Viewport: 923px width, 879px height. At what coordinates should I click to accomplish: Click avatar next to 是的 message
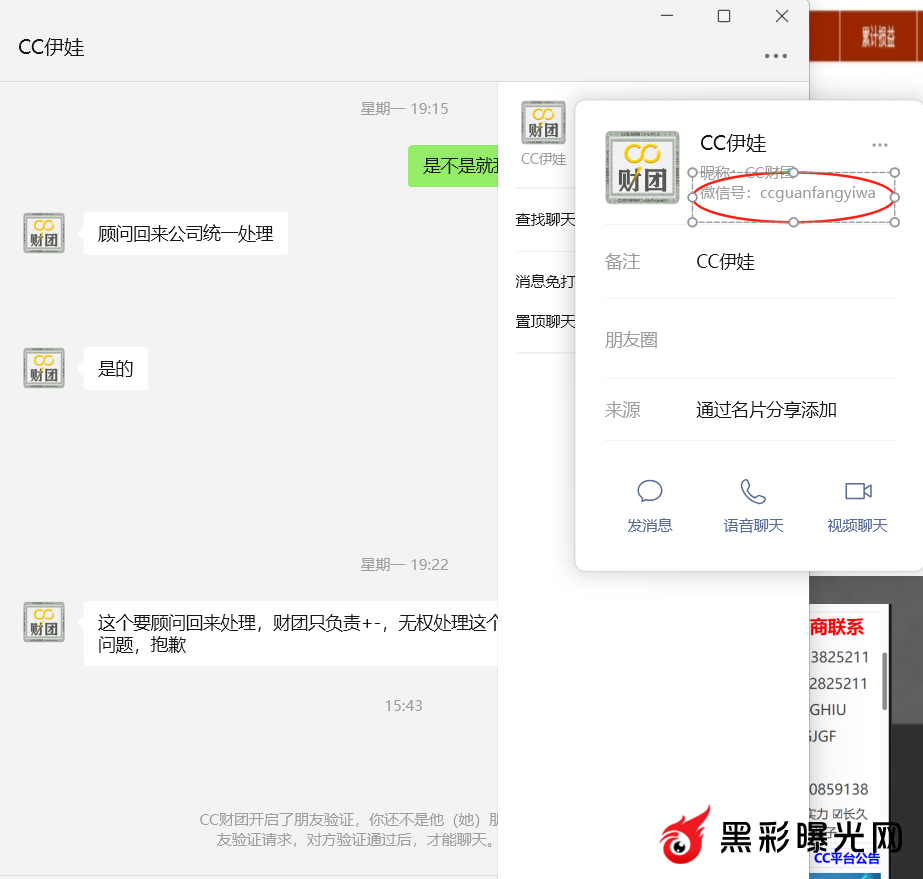[44, 368]
